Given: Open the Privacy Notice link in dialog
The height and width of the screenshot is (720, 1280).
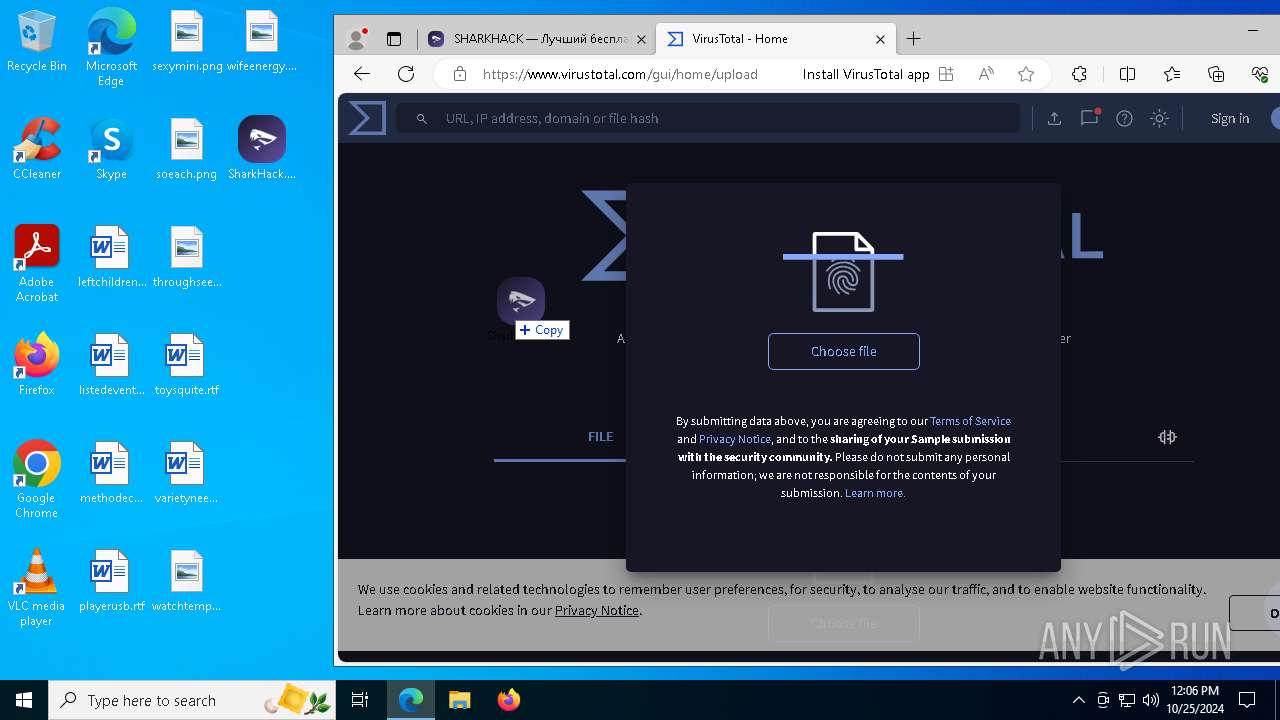Looking at the screenshot, I should pyautogui.click(x=735, y=439).
